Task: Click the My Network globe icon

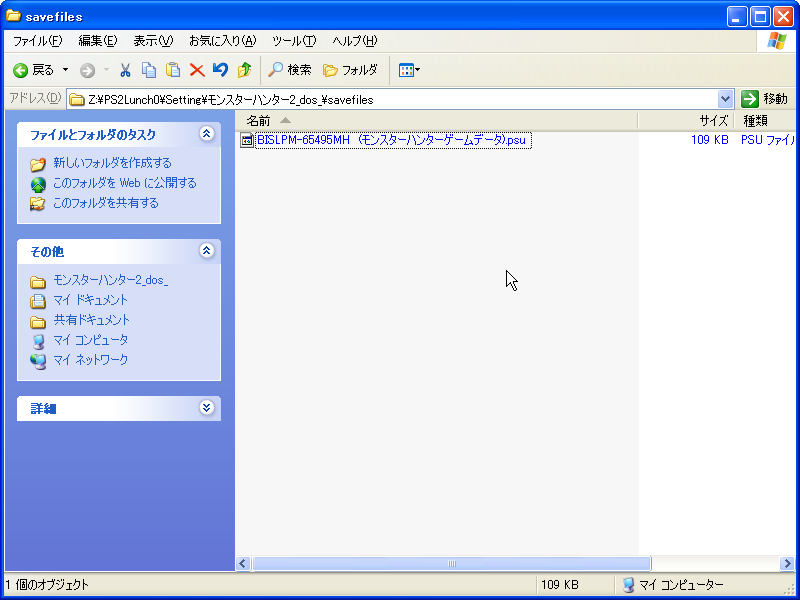Action: pos(38,361)
